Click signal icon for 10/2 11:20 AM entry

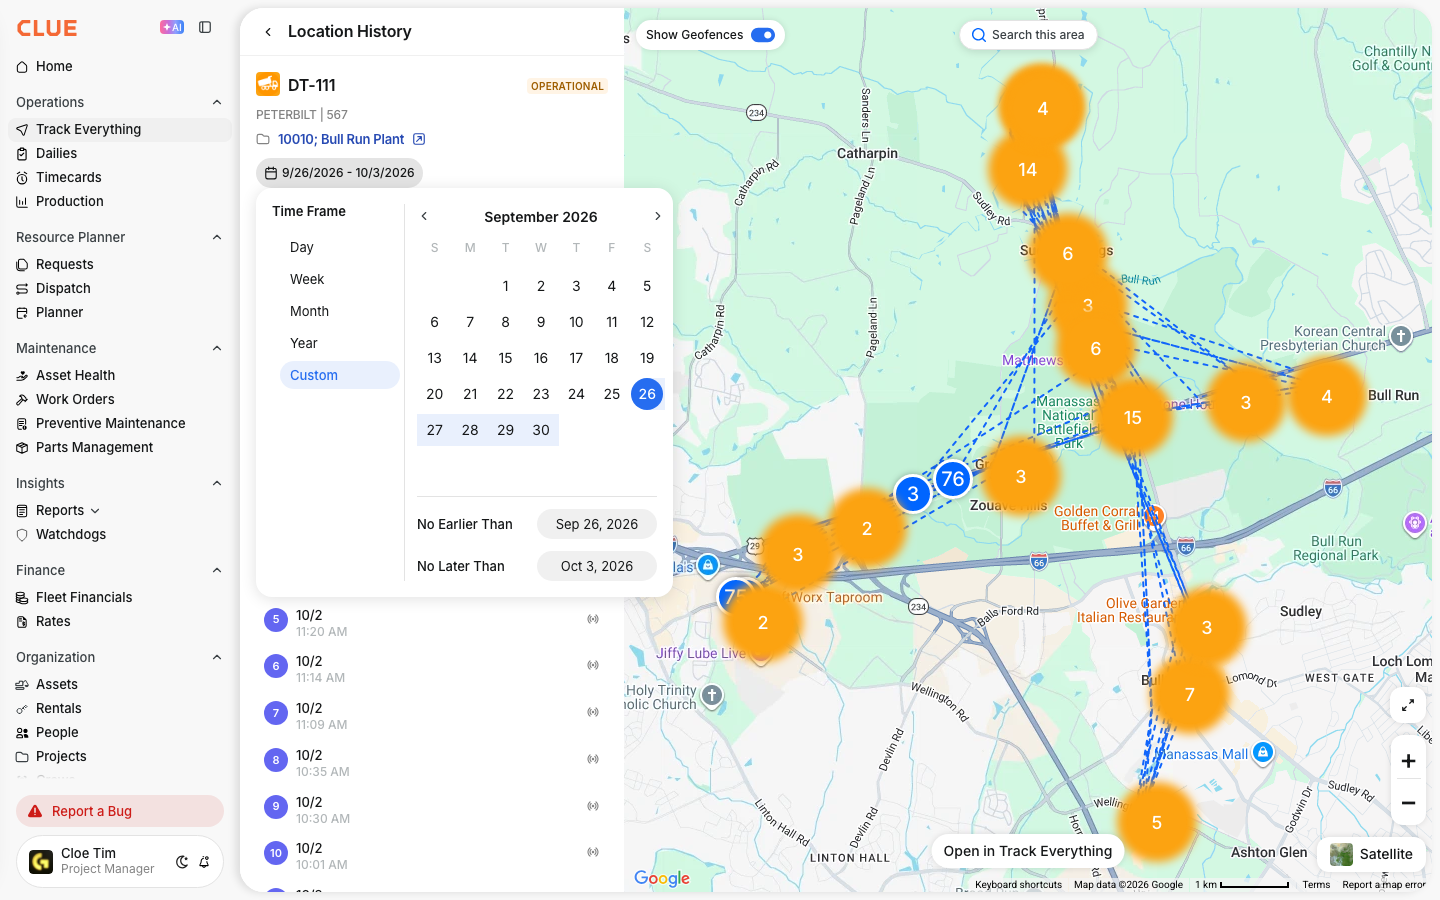point(593,619)
